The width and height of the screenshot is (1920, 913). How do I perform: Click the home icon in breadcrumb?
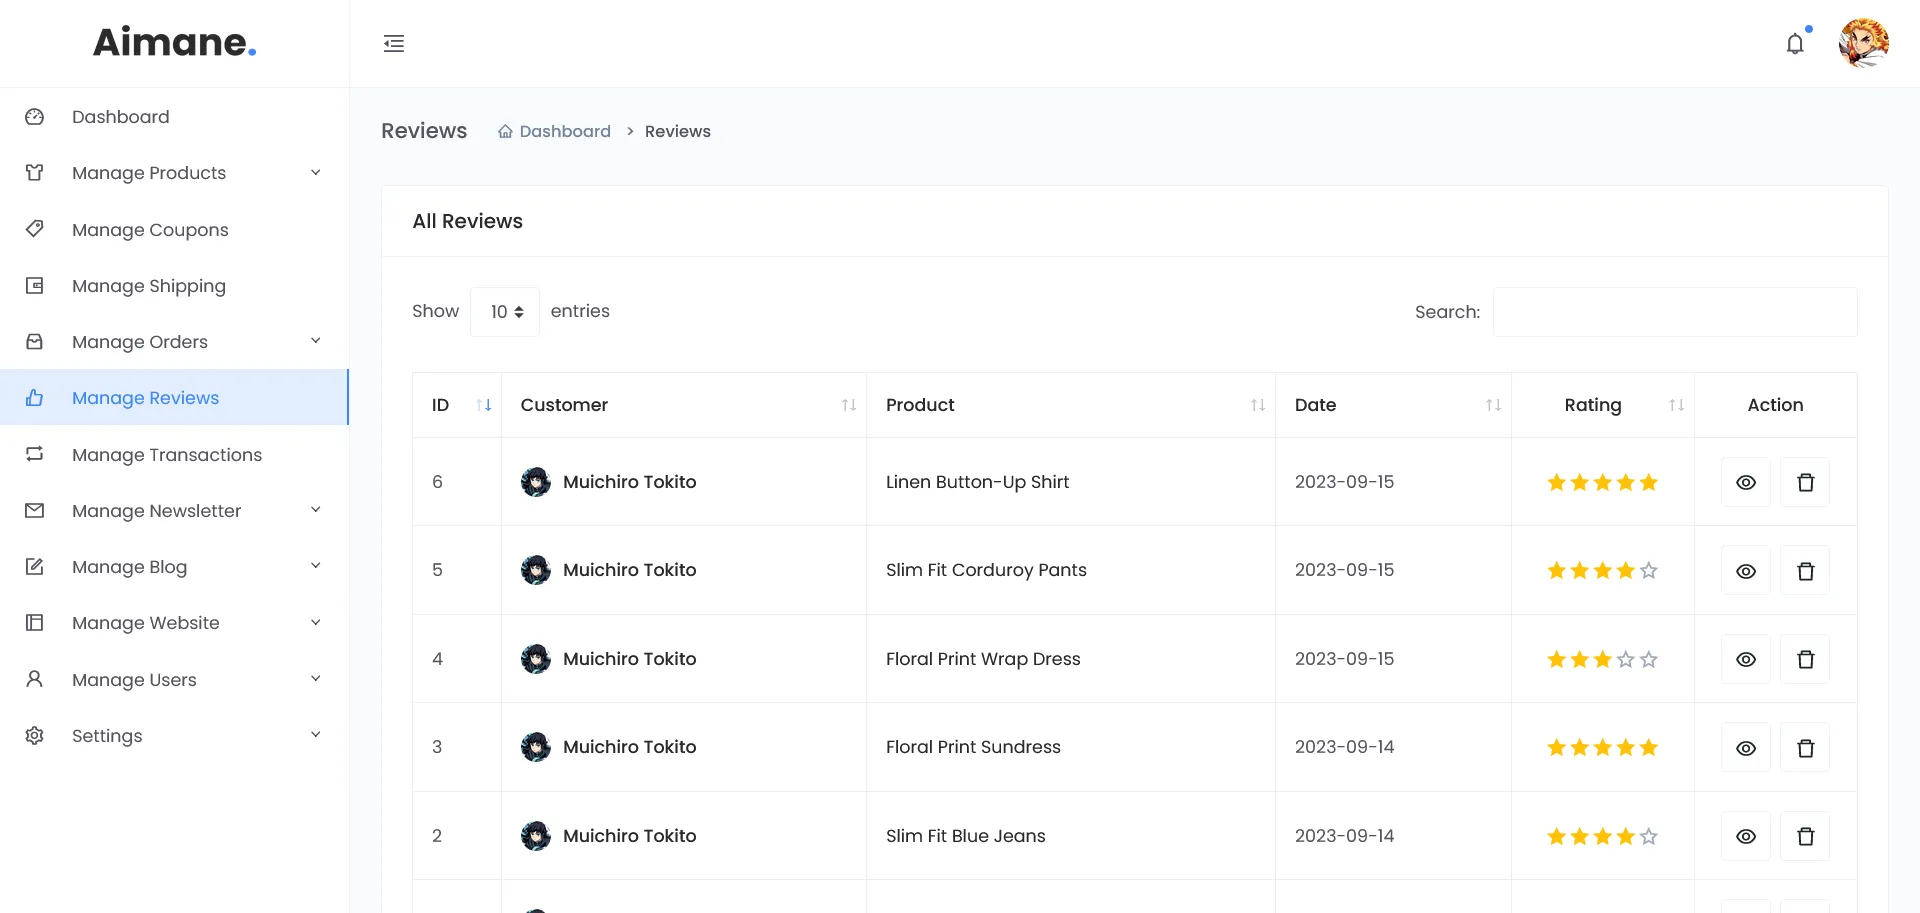tap(506, 131)
